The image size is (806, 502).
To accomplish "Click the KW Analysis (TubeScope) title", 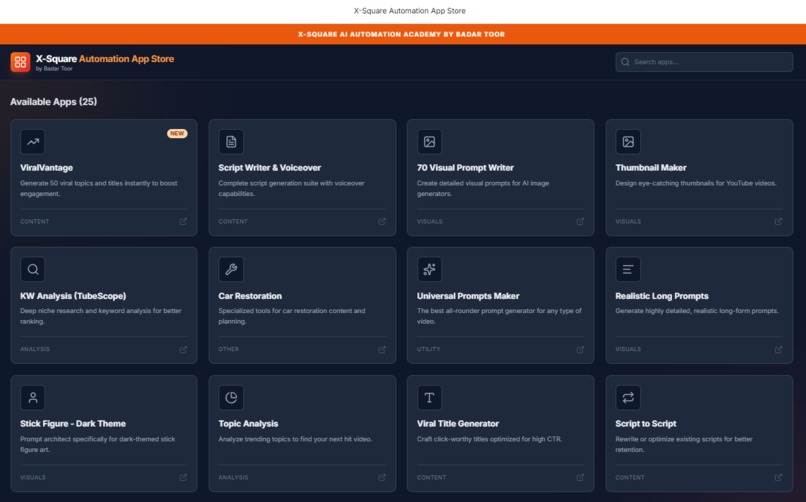I will 73,296.
